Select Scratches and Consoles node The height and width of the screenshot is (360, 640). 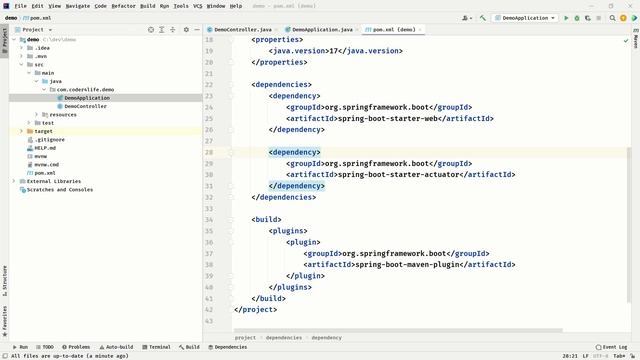(x=60, y=190)
